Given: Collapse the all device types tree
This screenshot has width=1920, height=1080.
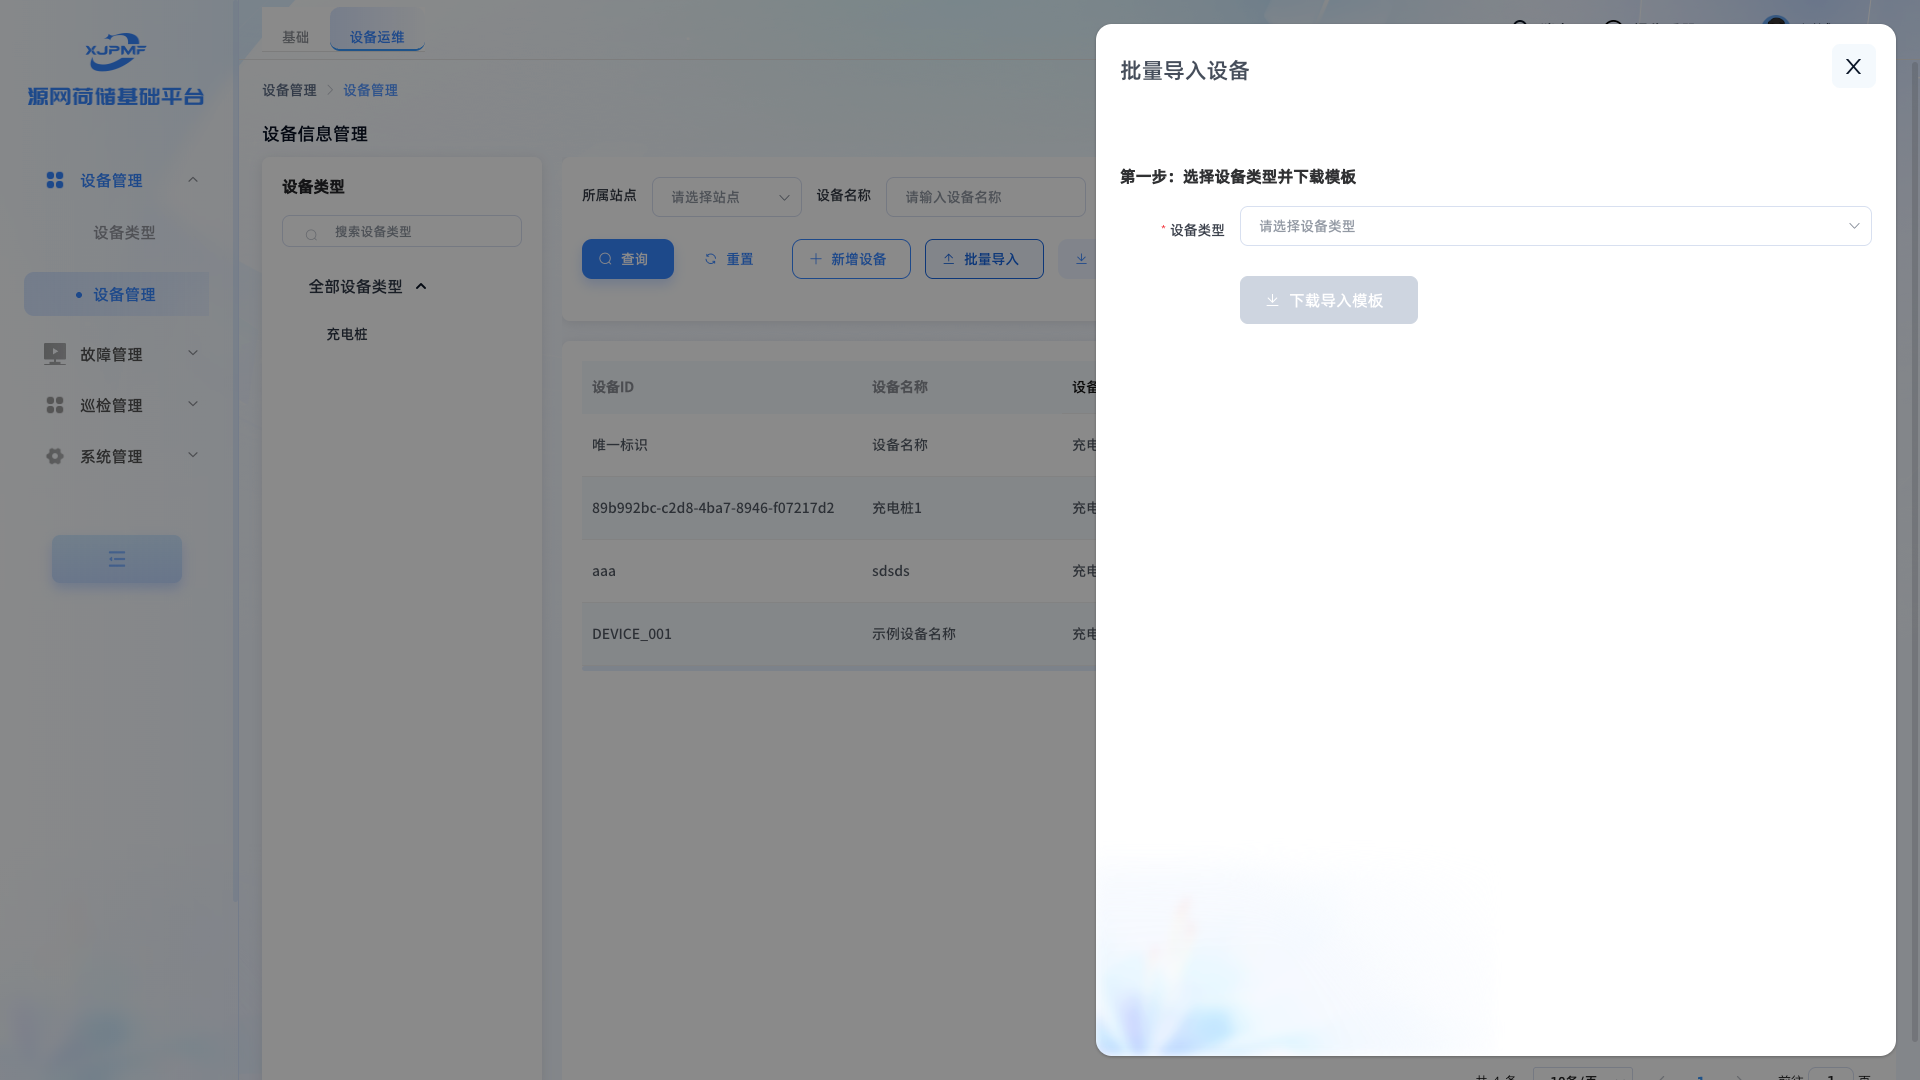Looking at the screenshot, I should point(421,287).
